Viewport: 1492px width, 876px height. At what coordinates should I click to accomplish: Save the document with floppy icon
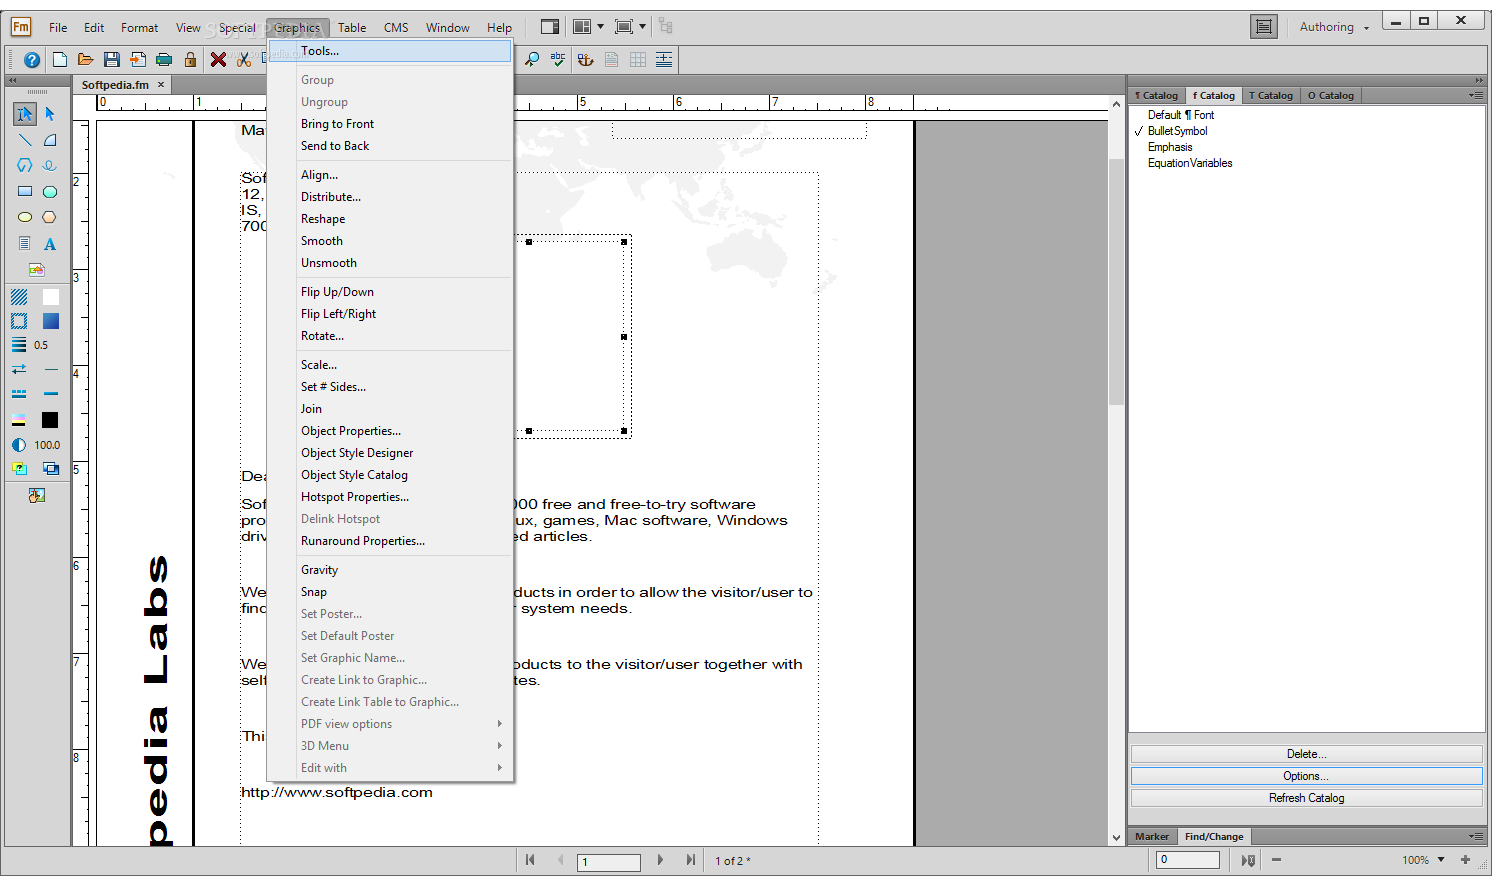tap(112, 60)
